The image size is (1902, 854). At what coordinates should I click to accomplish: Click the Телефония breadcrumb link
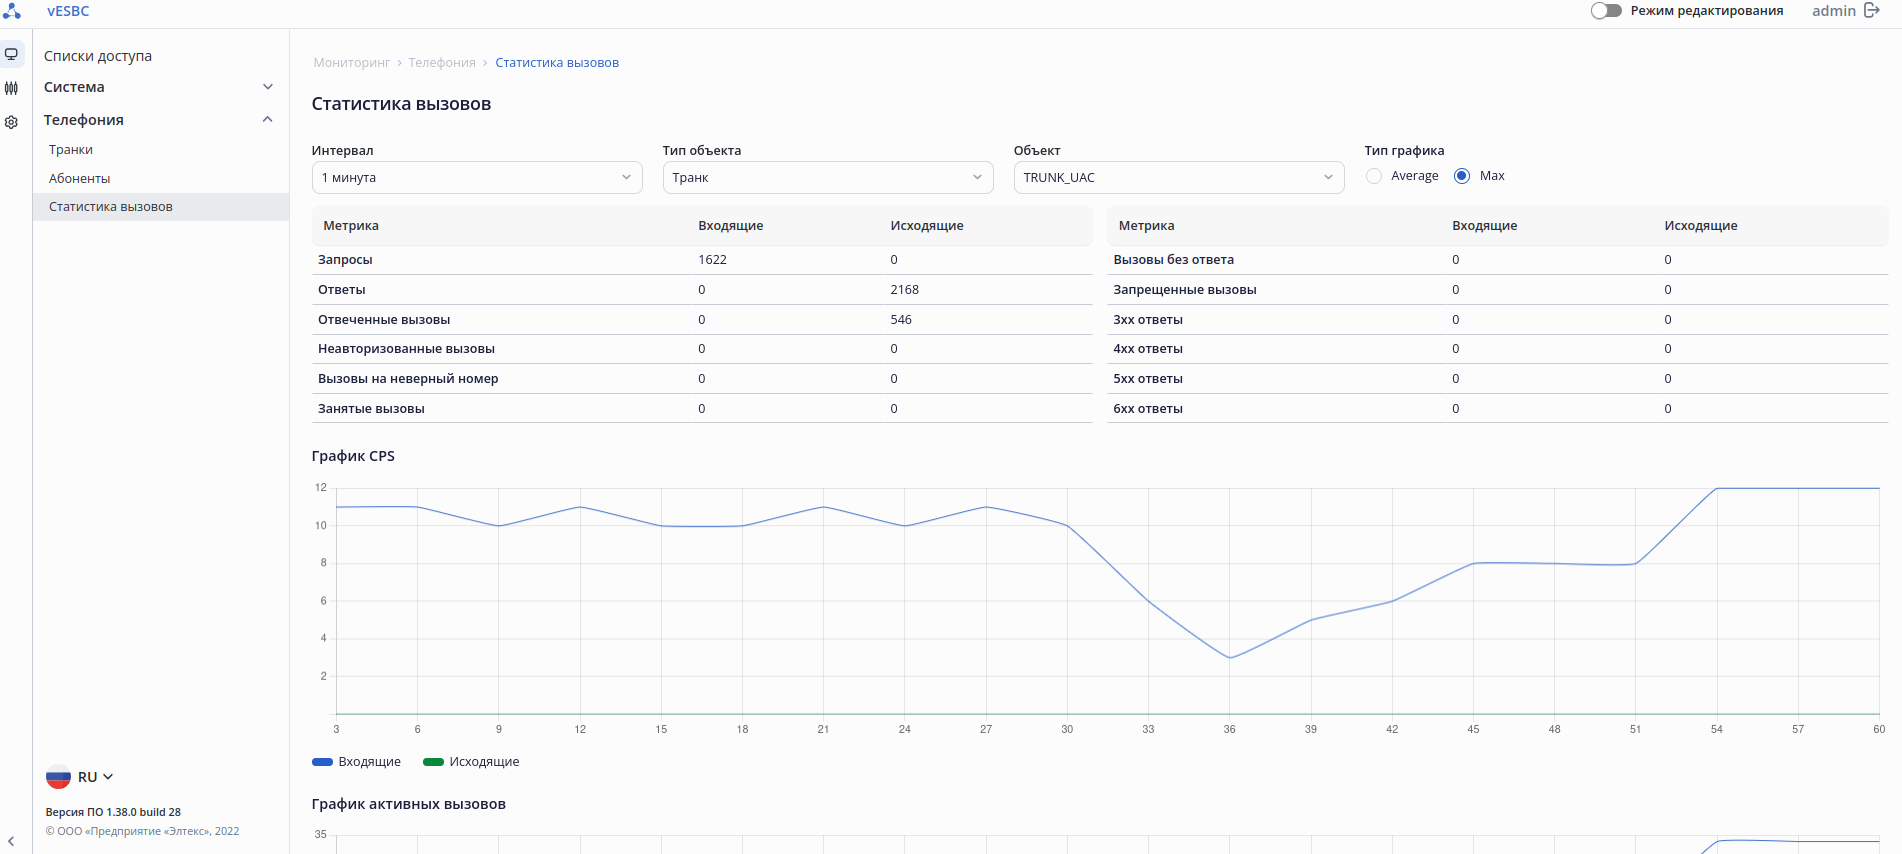click(442, 63)
